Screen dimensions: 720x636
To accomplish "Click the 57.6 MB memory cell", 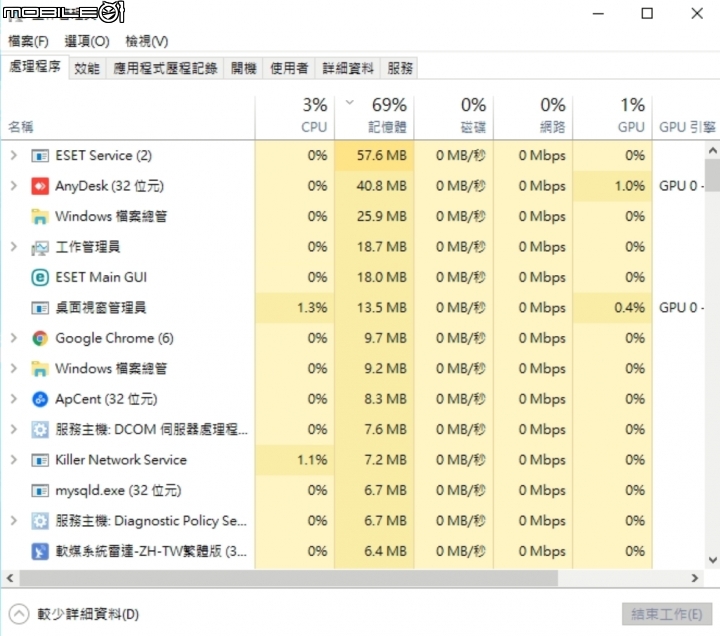I will (x=374, y=156).
